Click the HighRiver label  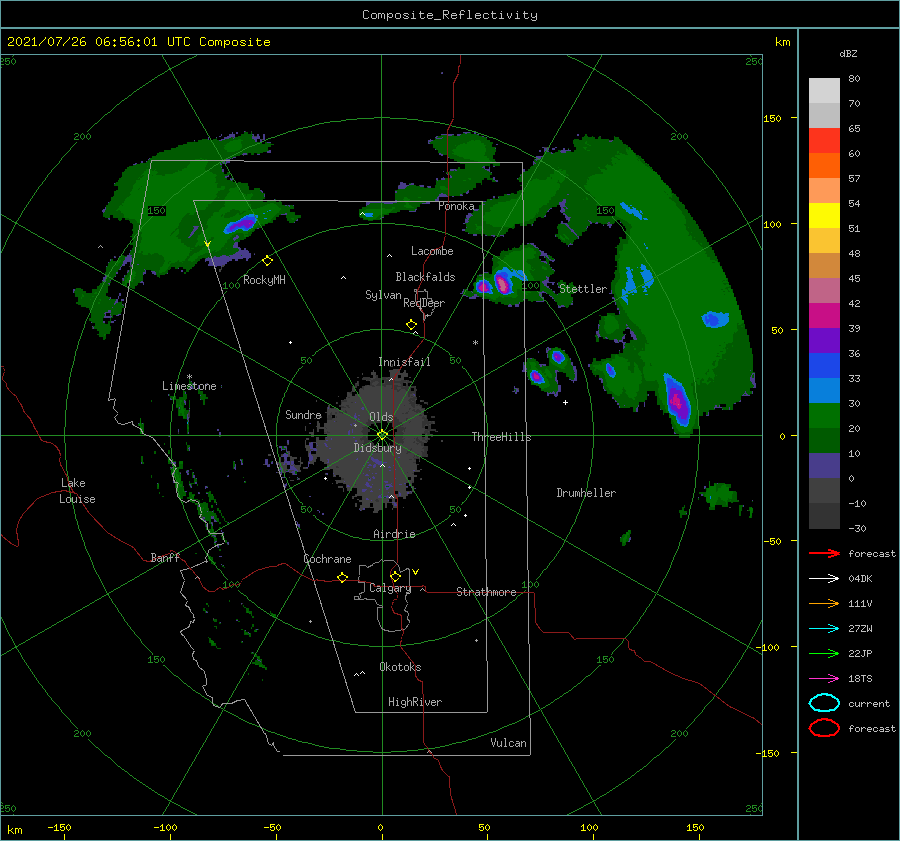pyautogui.click(x=415, y=702)
